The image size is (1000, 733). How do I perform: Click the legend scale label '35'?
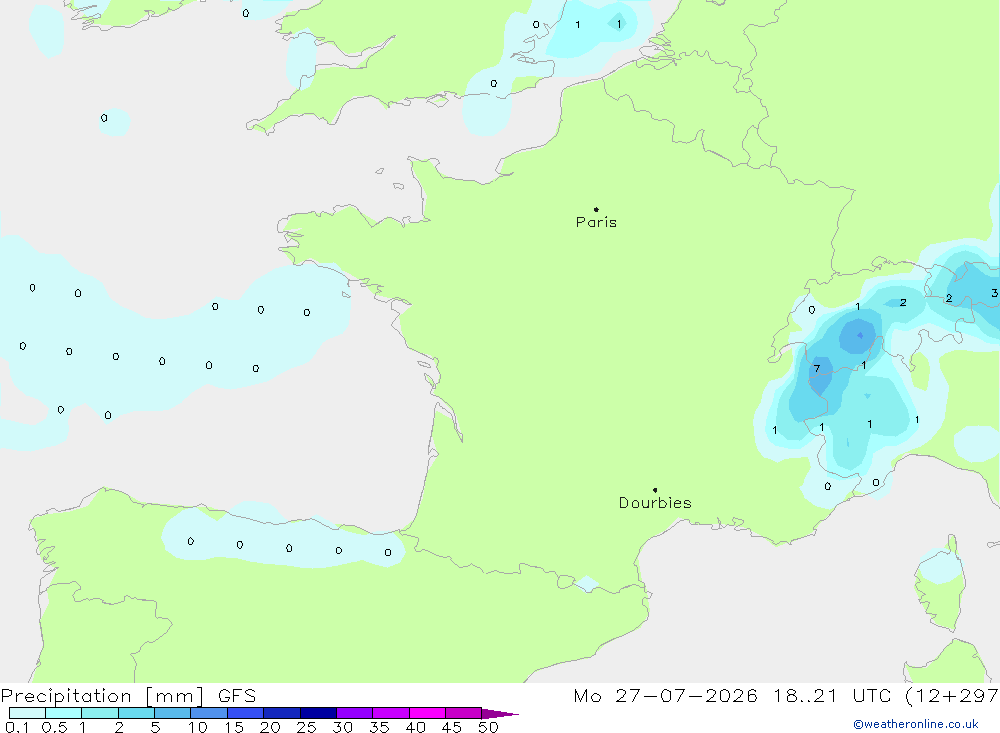(379, 727)
